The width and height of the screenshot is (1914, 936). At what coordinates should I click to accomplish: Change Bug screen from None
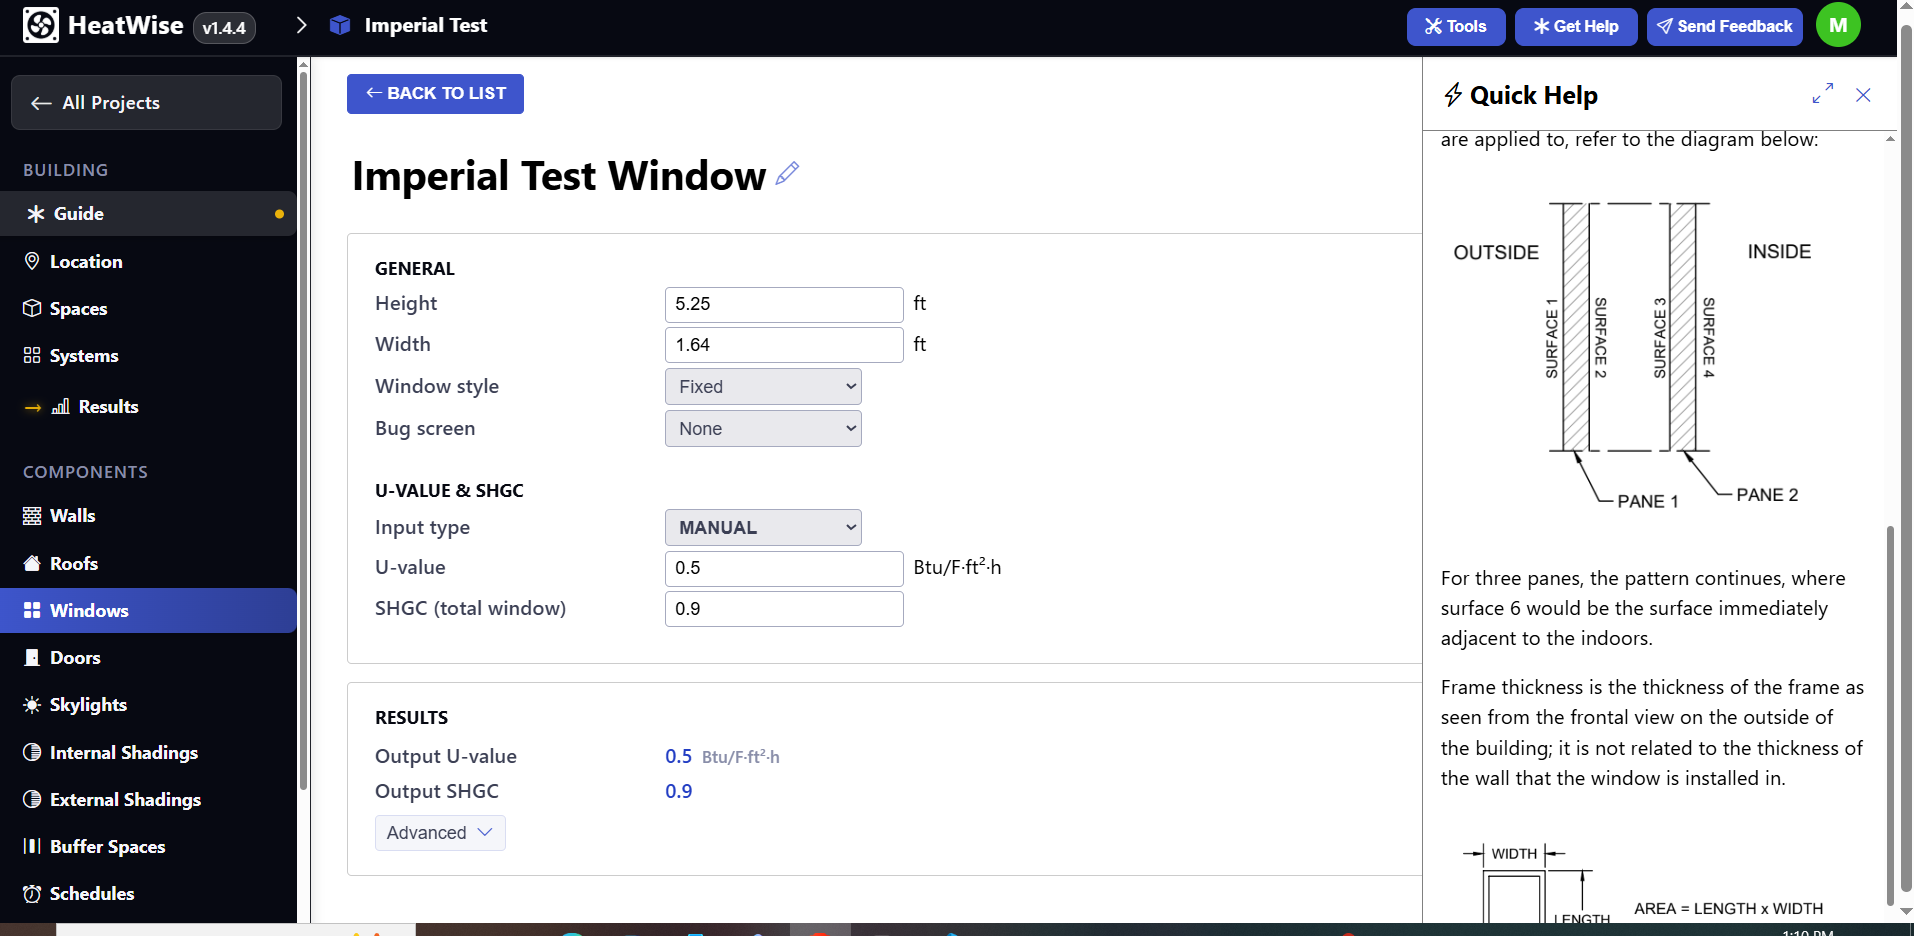(762, 428)
